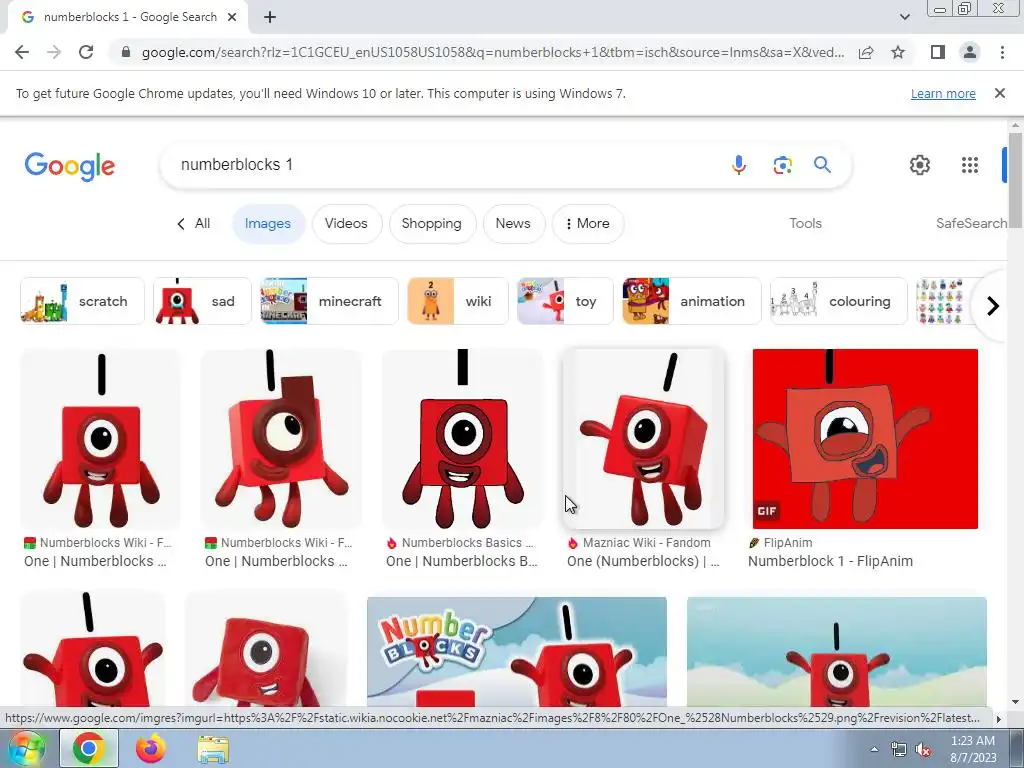Filter by the sad chip
Viewport: 1024px width, 768px height.
pyautogui.click(x=202, y=301)
